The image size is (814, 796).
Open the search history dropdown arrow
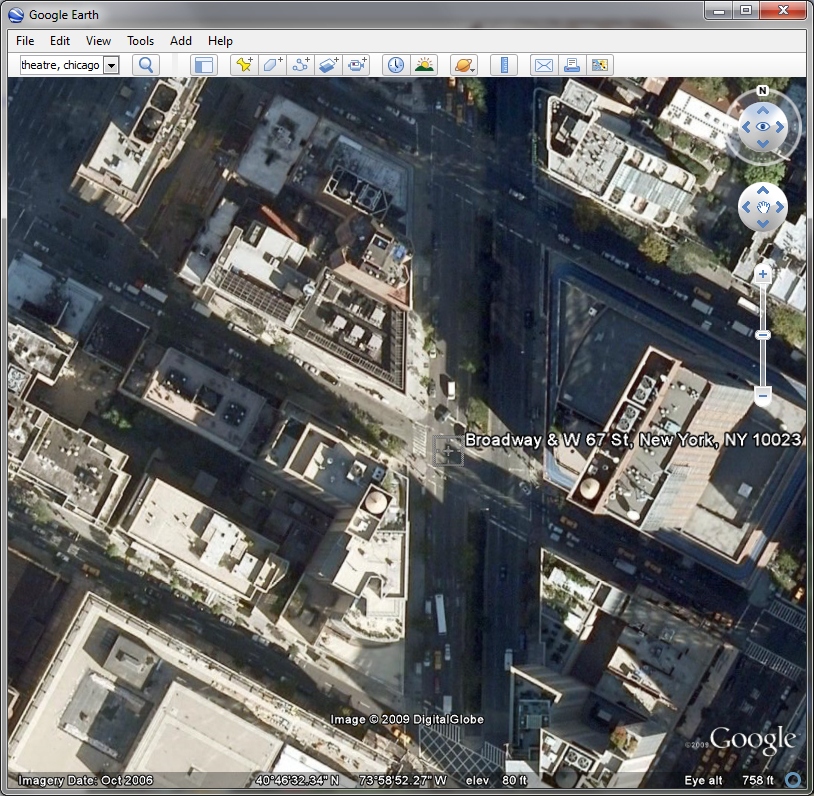coord(111,65)
